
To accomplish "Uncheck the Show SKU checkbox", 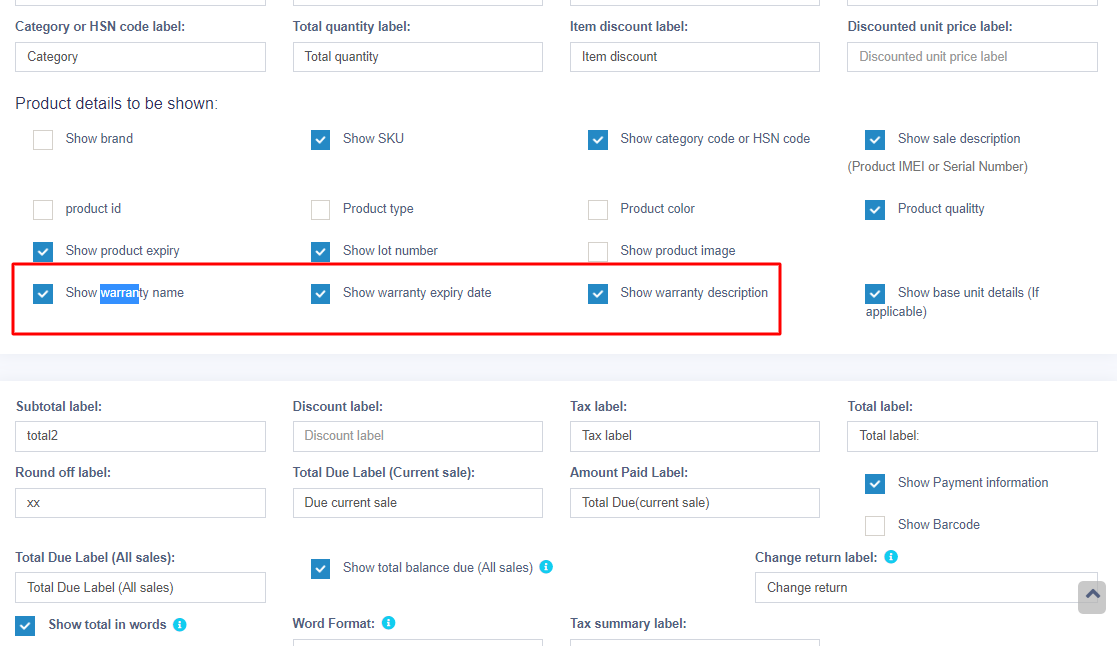I will [x=320, y=140].
